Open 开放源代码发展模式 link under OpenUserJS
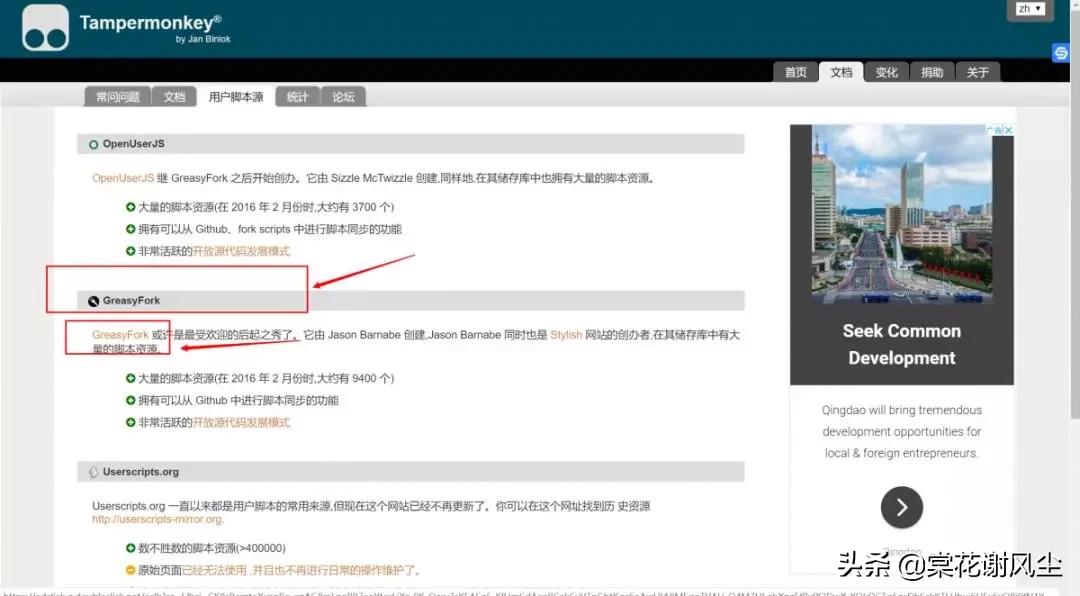The height and width of the screenshot is (596, 1080). tap(241, 251)
